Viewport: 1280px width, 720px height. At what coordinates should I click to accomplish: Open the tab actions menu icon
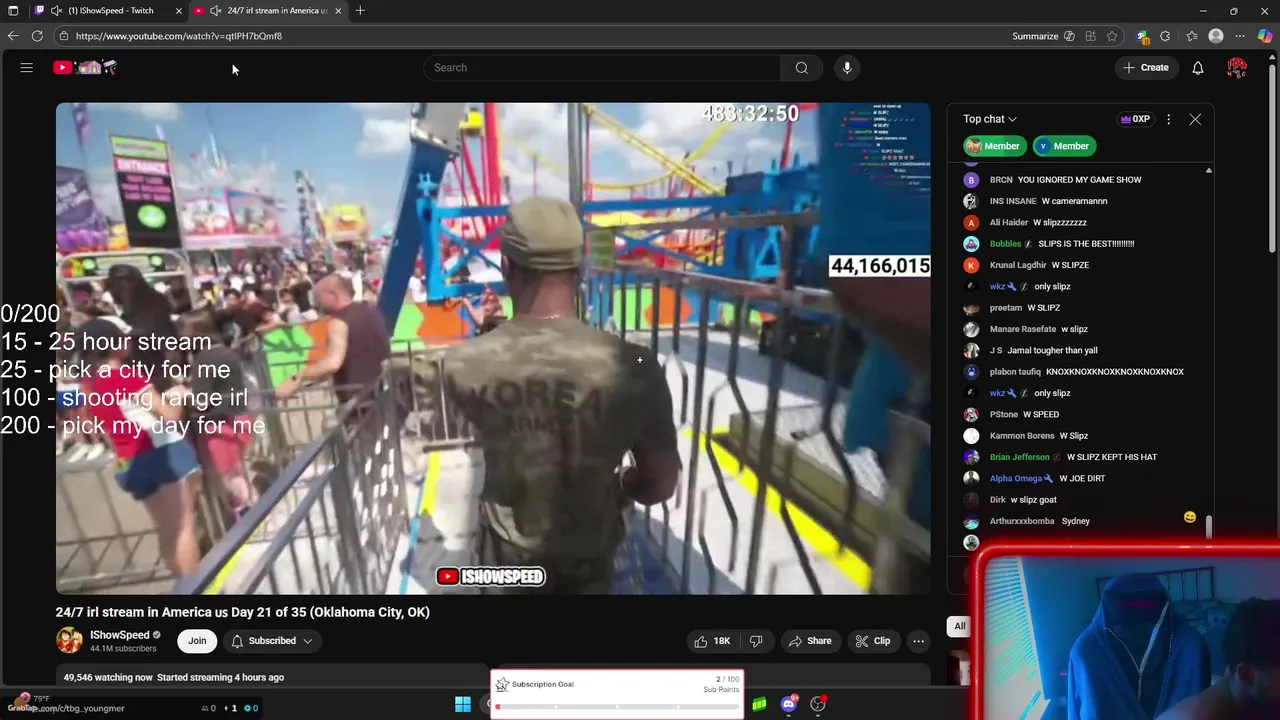pyautogui.click(x=13, y=11)
